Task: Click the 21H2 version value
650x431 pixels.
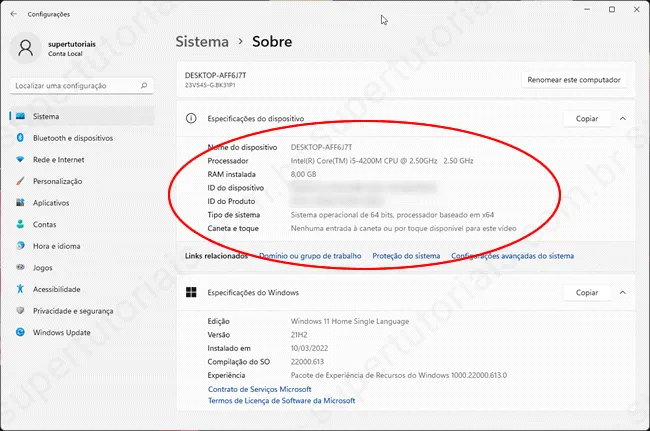Action: [x=299, y=335]
